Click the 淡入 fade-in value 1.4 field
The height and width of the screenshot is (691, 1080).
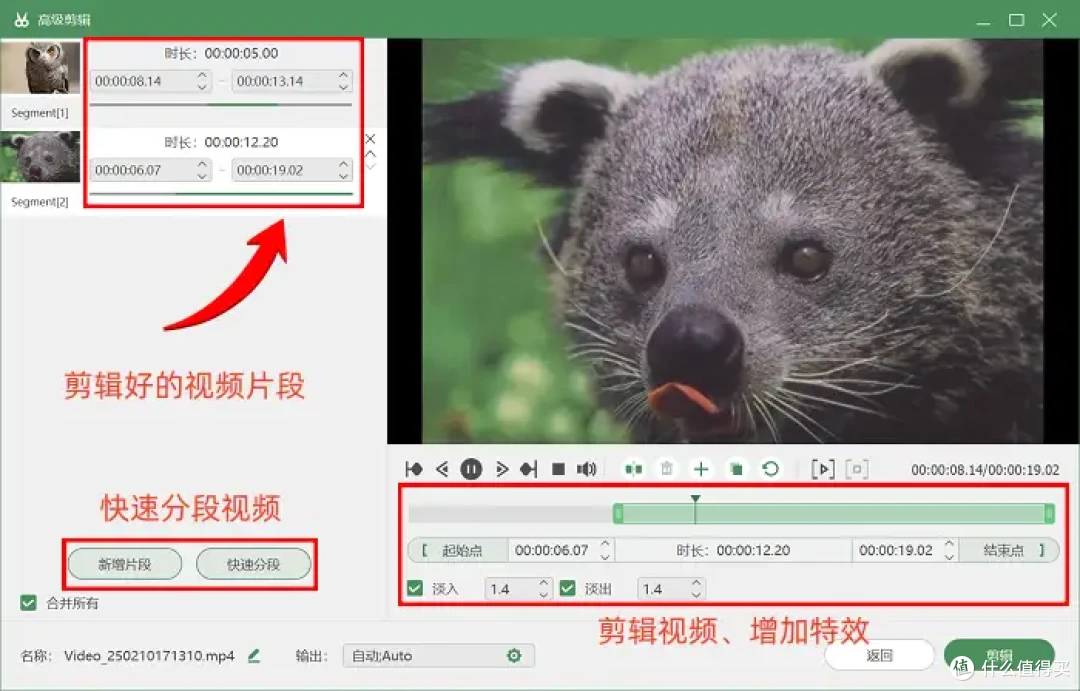(518, 589)
